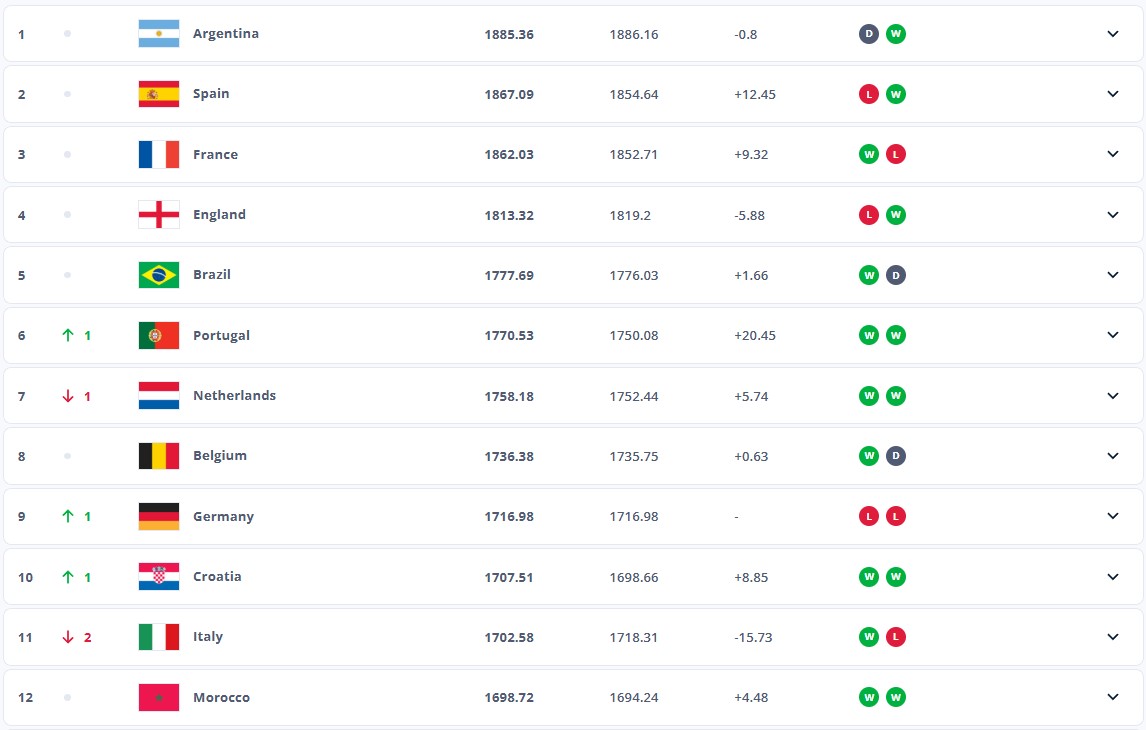Click Spain's total points 1867.09
The height and width of the screenshot is (730, 1146).
tap(509, 94)
